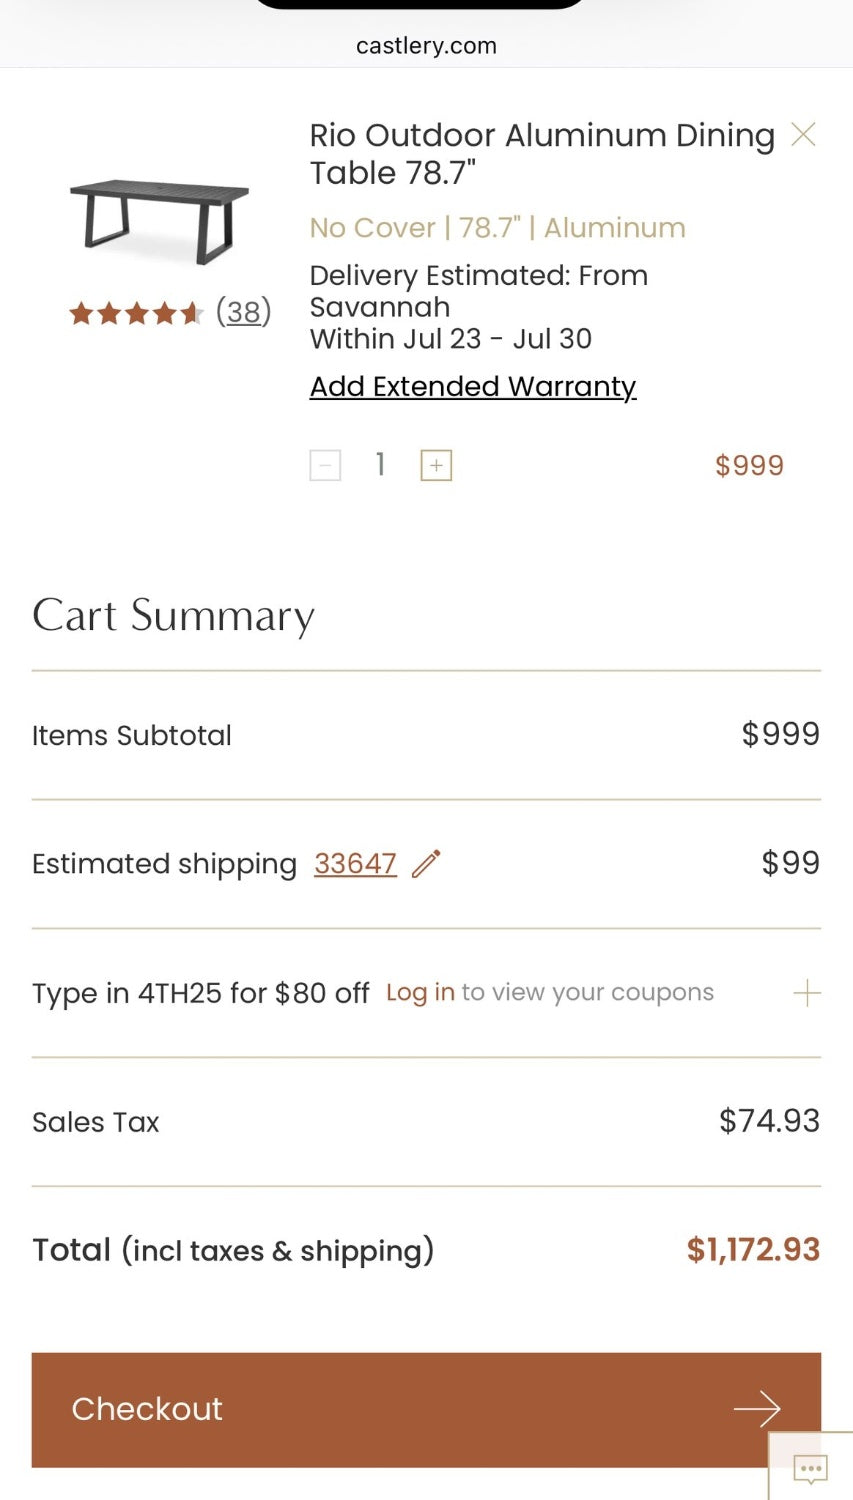Image resolution: width=853 pixels, height=1500 pixels.
Task: Click Log in to view coupons
Action: [420, 992]
